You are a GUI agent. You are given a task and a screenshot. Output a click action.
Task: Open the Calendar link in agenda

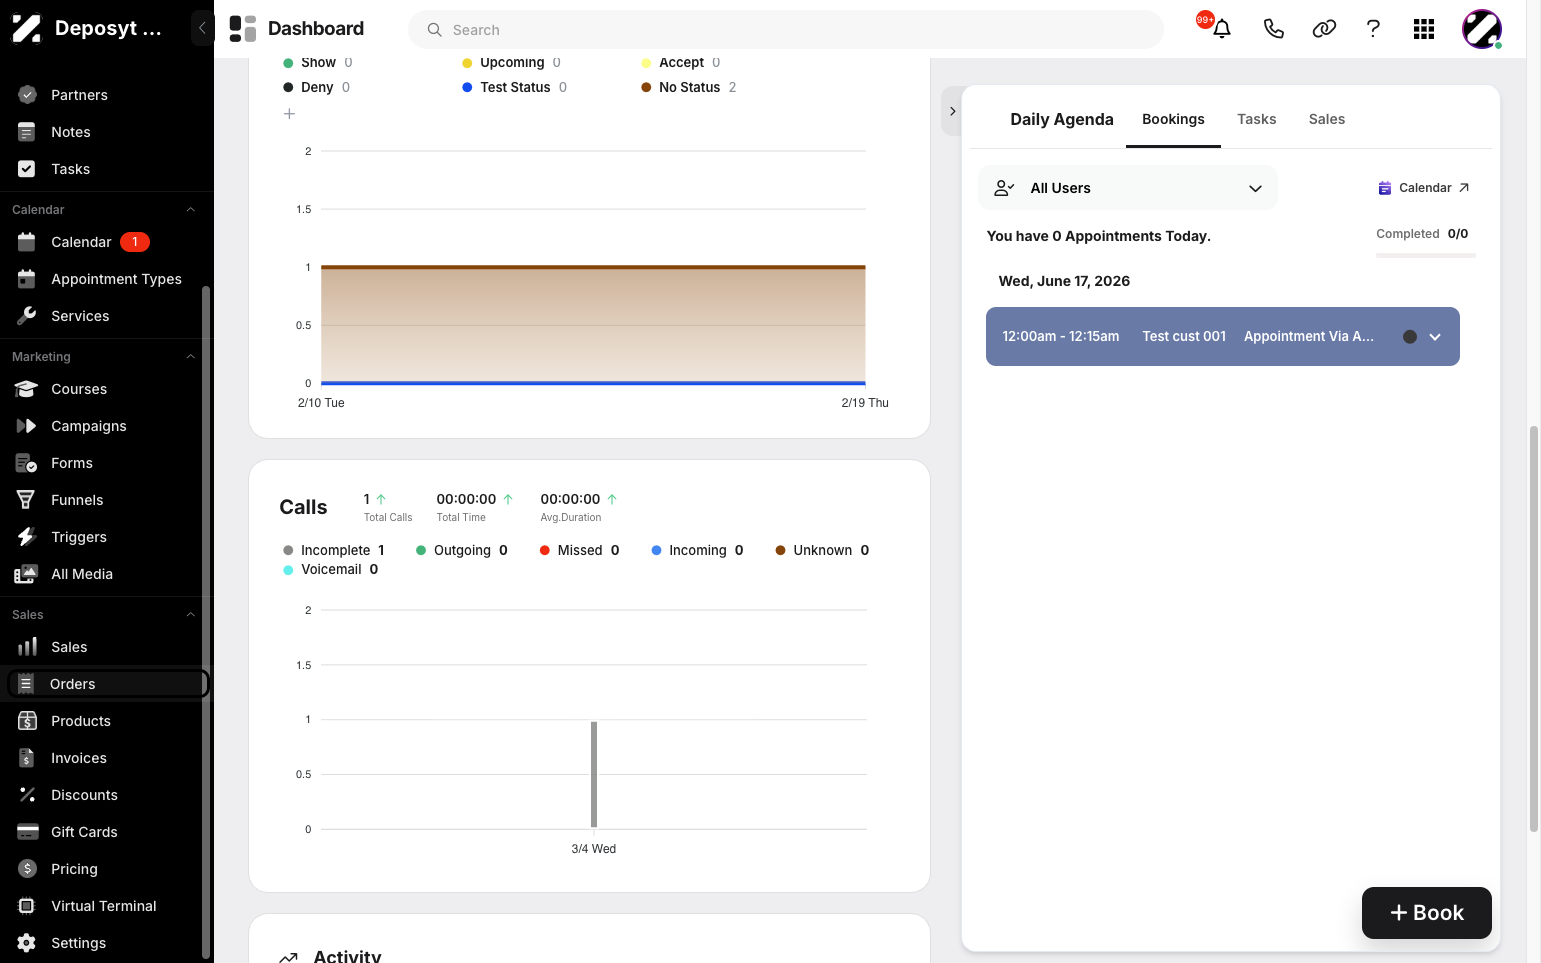point(1424,188)
